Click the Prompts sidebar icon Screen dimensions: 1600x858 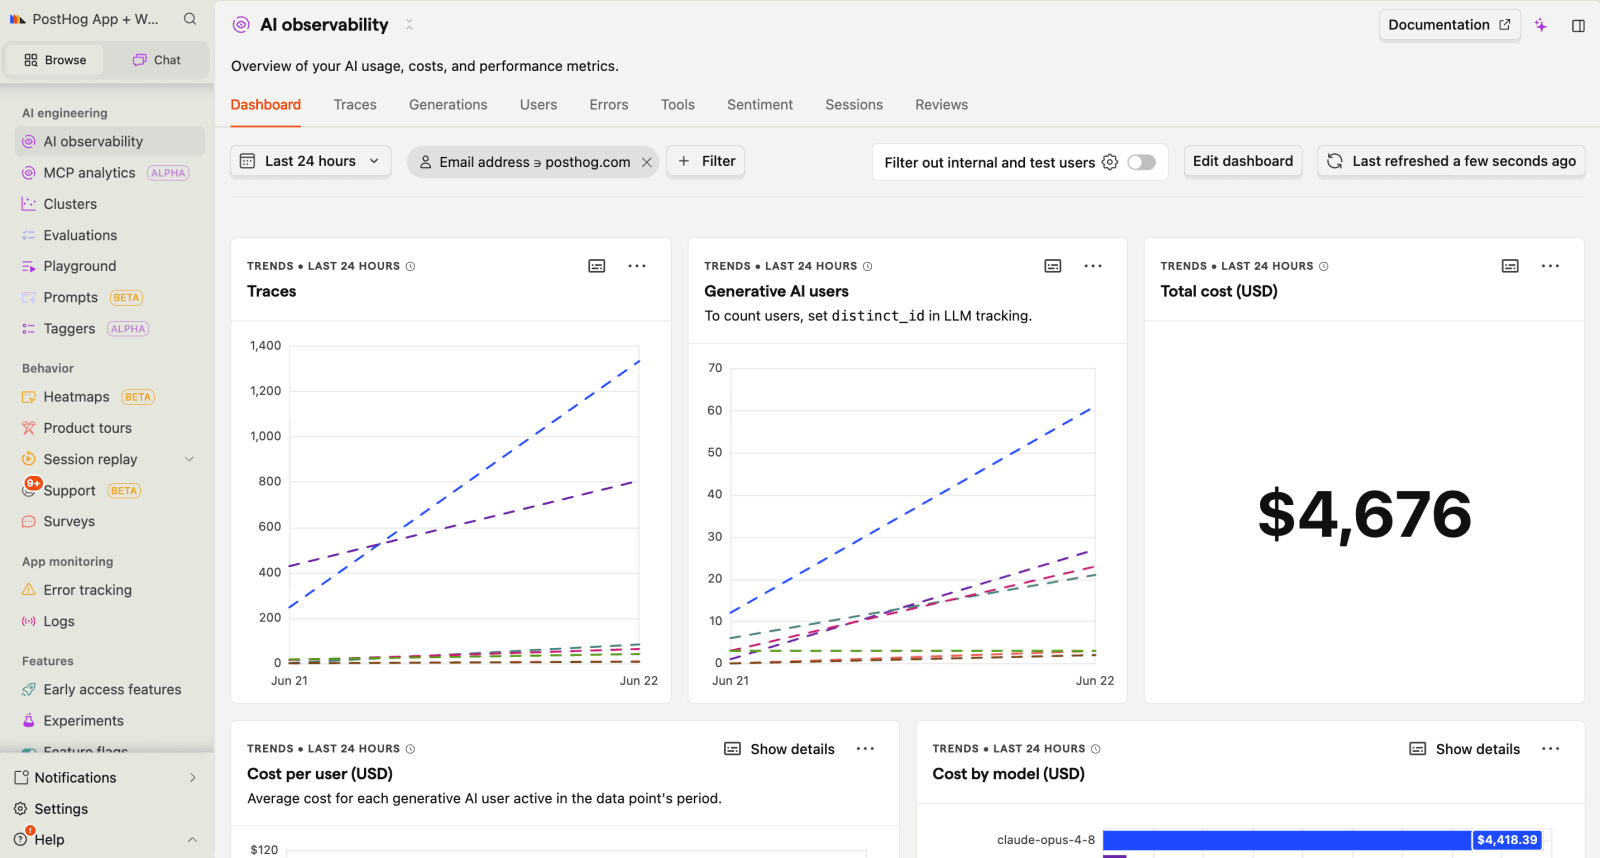pos(29,297)
